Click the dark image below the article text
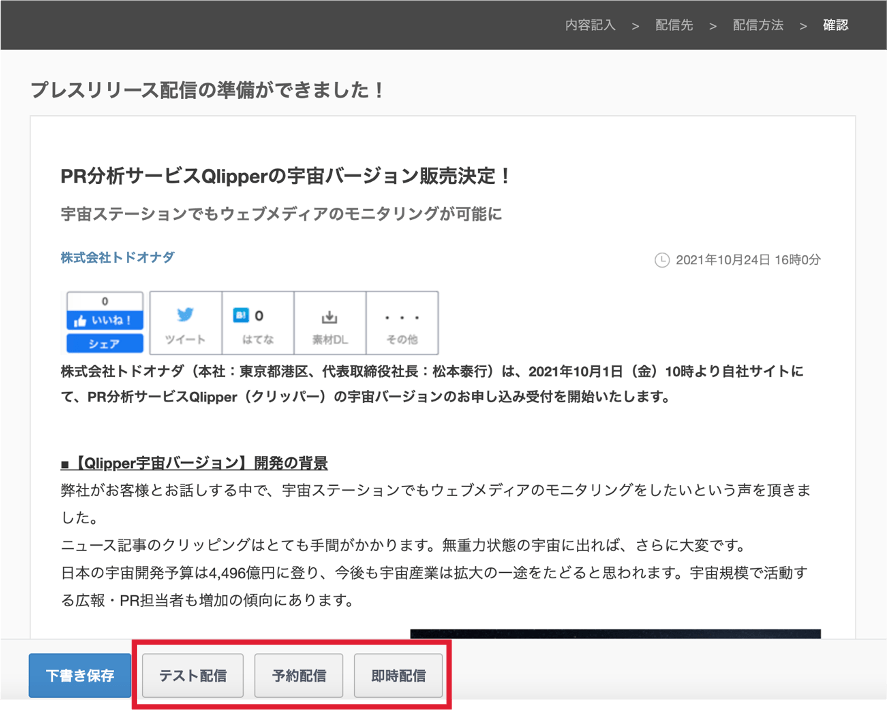 click(615, 634)
